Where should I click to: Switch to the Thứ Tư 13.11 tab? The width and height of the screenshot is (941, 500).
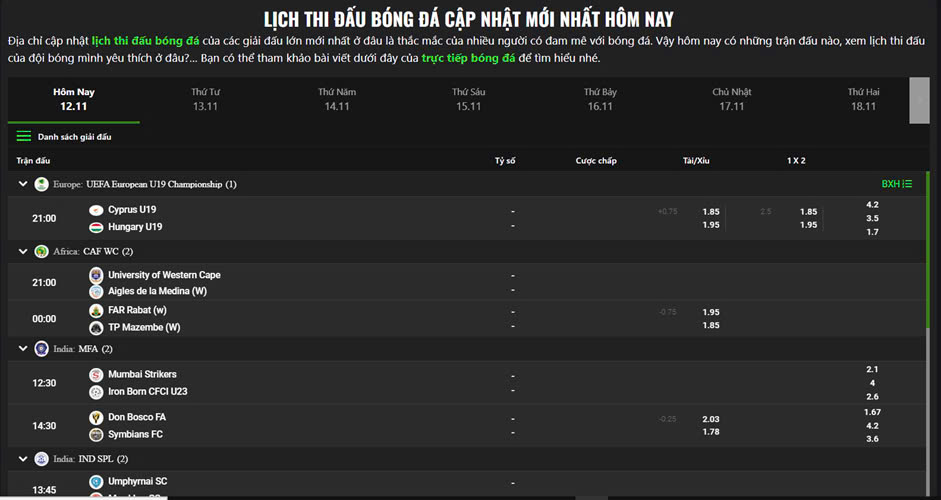(205, 99)
